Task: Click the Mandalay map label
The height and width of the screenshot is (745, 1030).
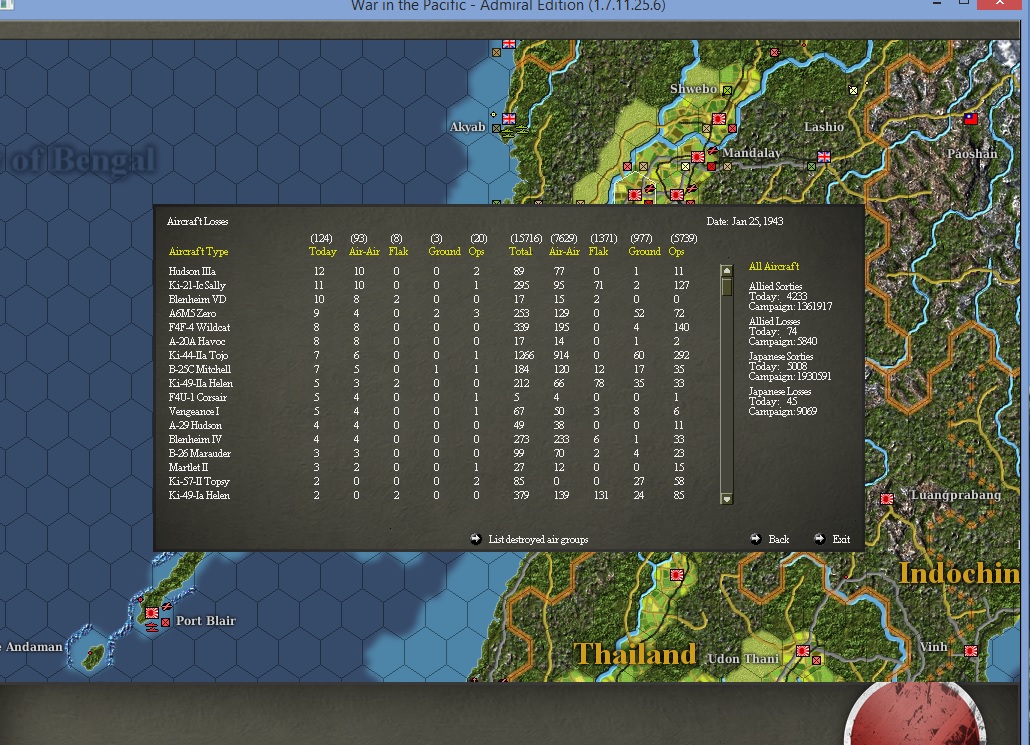Action: pos(751,152)
